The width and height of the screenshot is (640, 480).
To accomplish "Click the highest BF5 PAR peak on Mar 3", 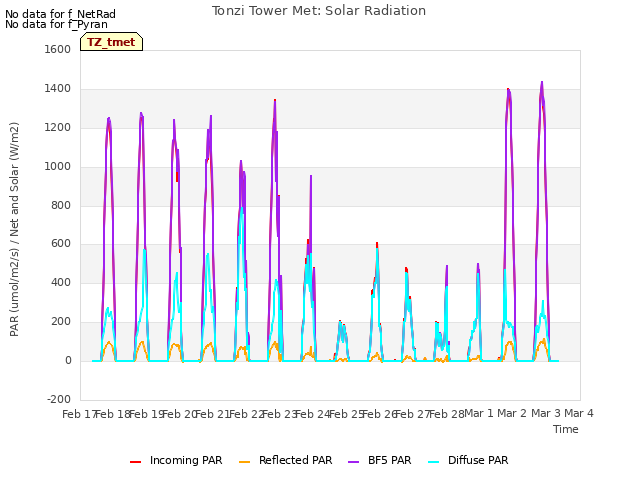I will pyautogui.click(x=542, y=82).
